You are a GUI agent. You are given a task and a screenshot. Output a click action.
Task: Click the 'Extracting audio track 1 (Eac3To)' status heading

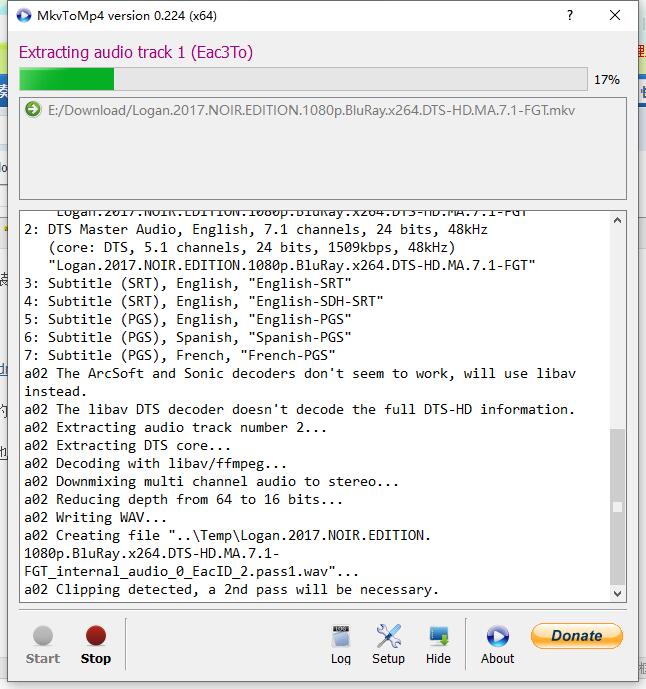click(x=136, y=52)
